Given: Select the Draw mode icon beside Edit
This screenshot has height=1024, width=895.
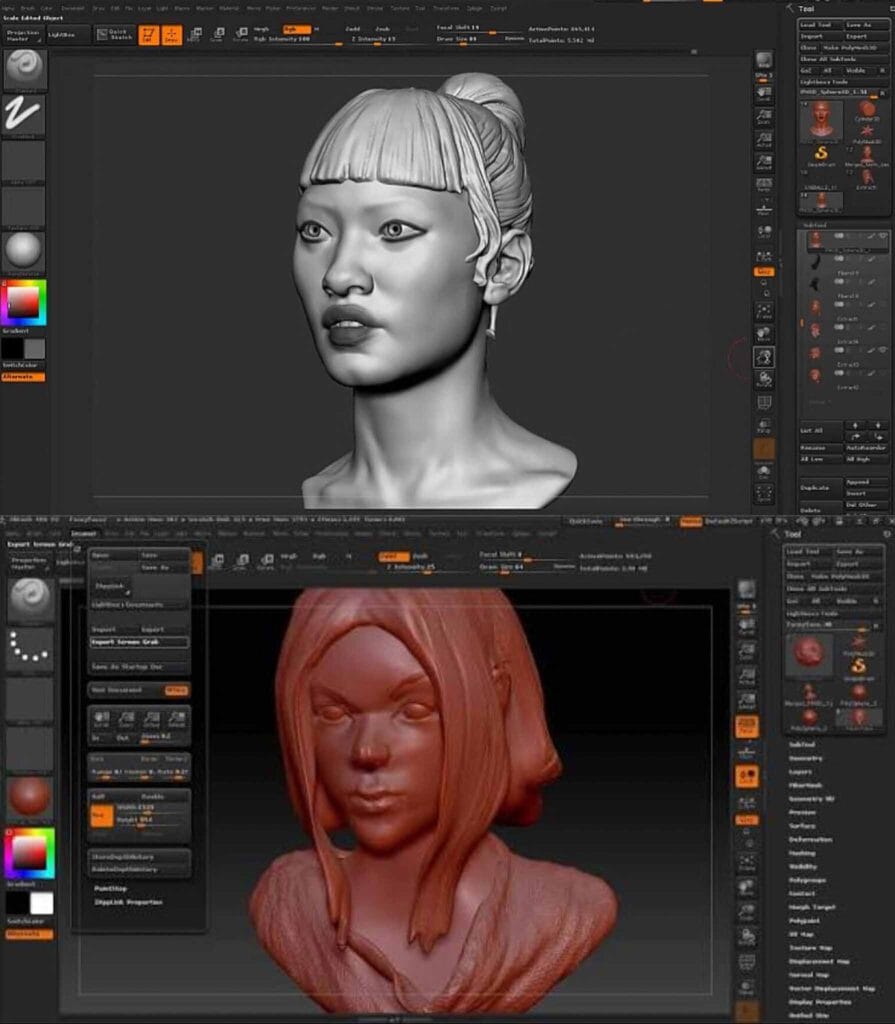Looking at the screenshot, I should coord(172,35).
